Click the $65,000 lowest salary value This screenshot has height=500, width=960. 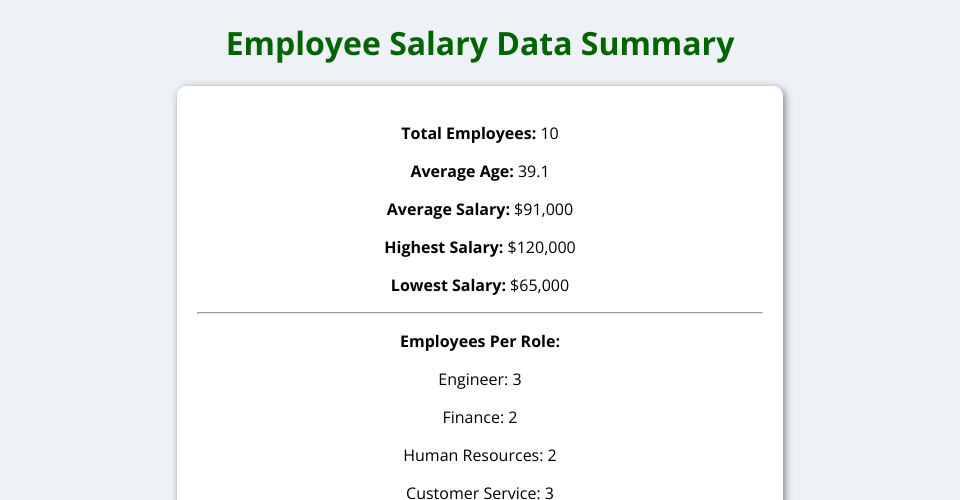pos(539,285)
